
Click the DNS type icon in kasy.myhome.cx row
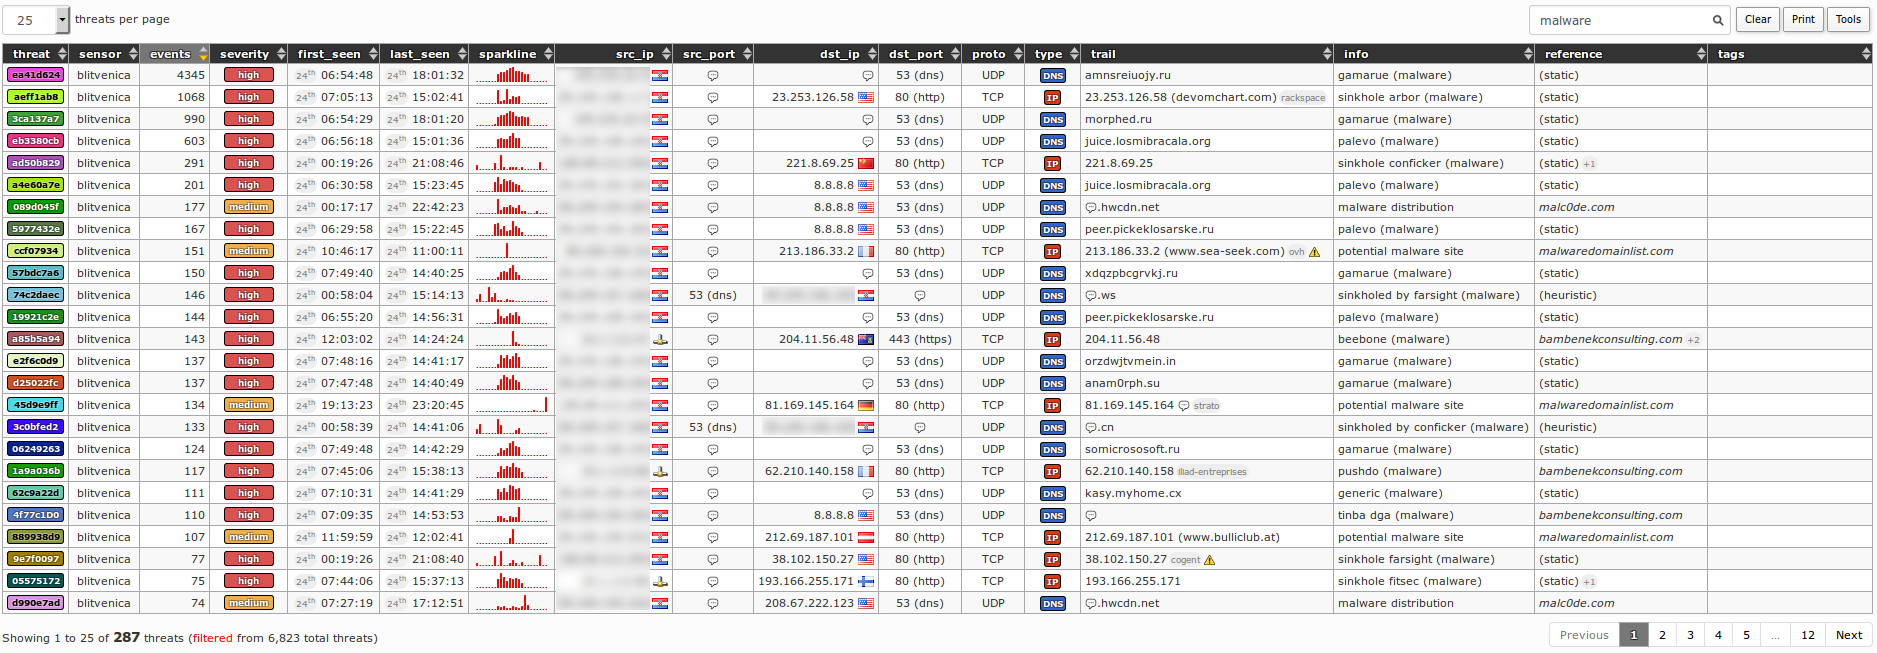click(x=1052, y=494)
